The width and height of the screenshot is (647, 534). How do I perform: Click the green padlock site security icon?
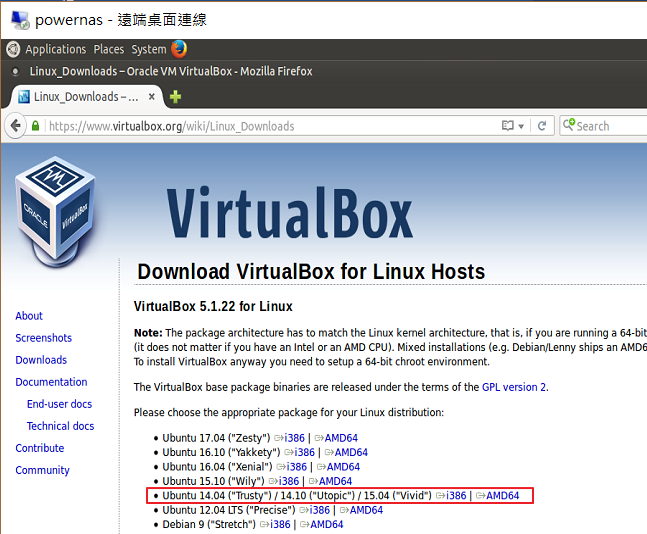pos(35,125)
